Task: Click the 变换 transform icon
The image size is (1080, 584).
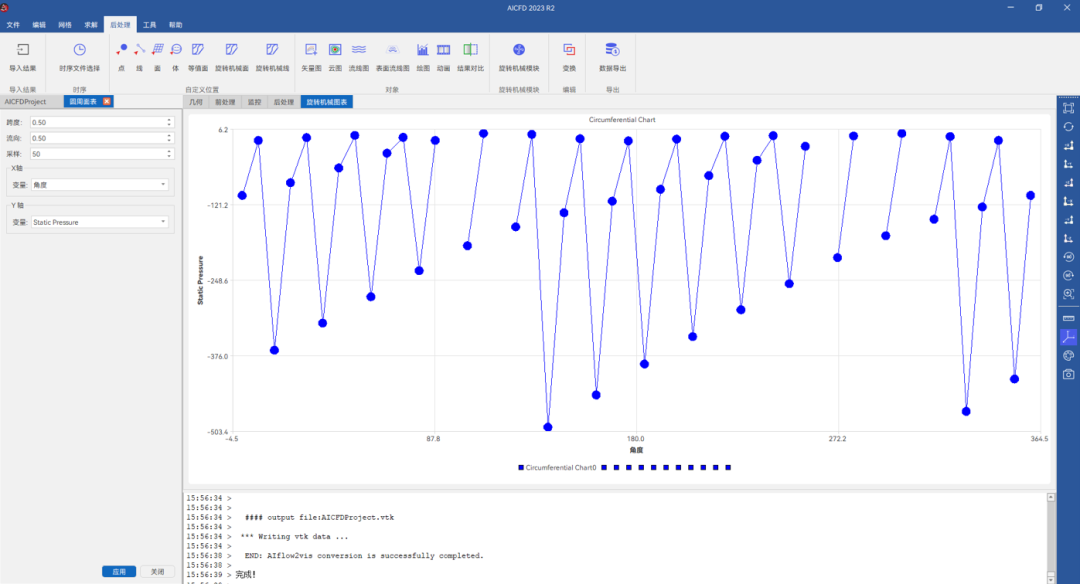Action: point(569,50)
